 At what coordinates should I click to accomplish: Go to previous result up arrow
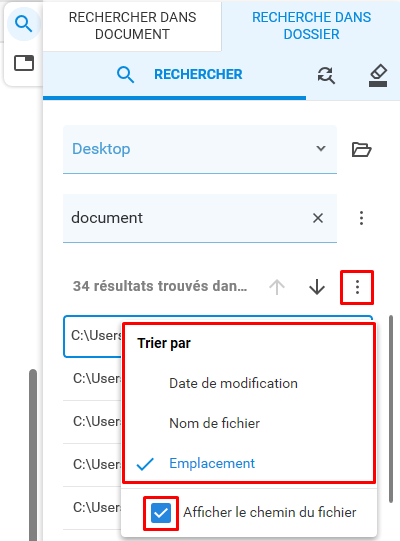click(277, 287)
